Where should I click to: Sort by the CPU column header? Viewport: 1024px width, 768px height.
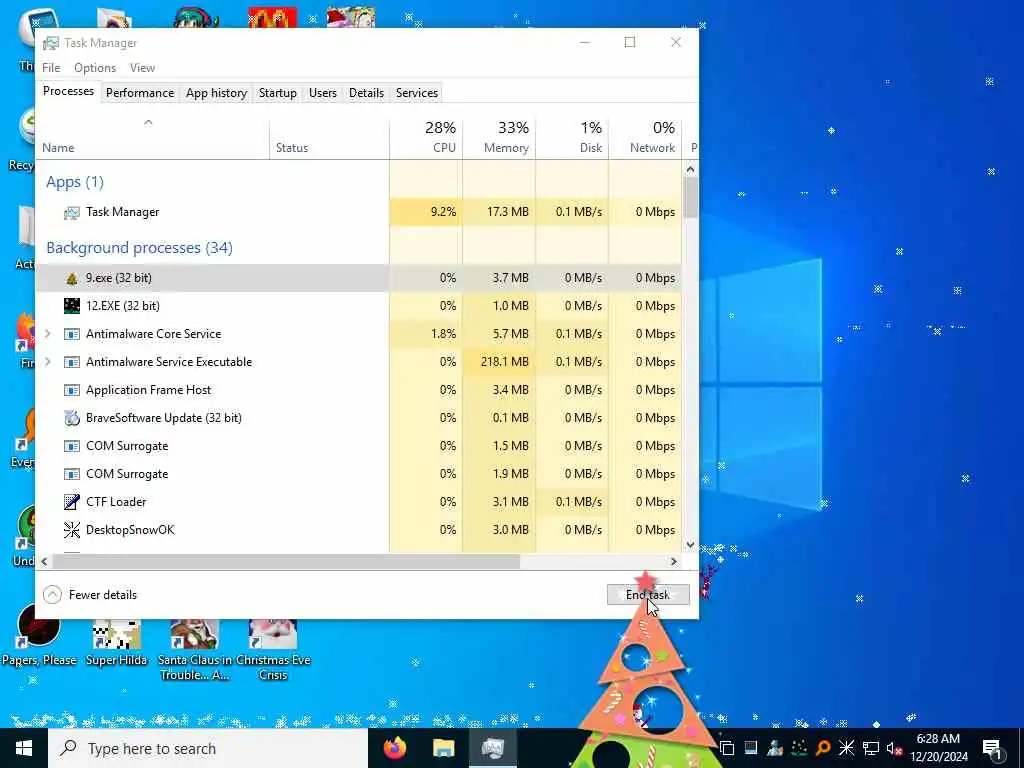(426, 139)
